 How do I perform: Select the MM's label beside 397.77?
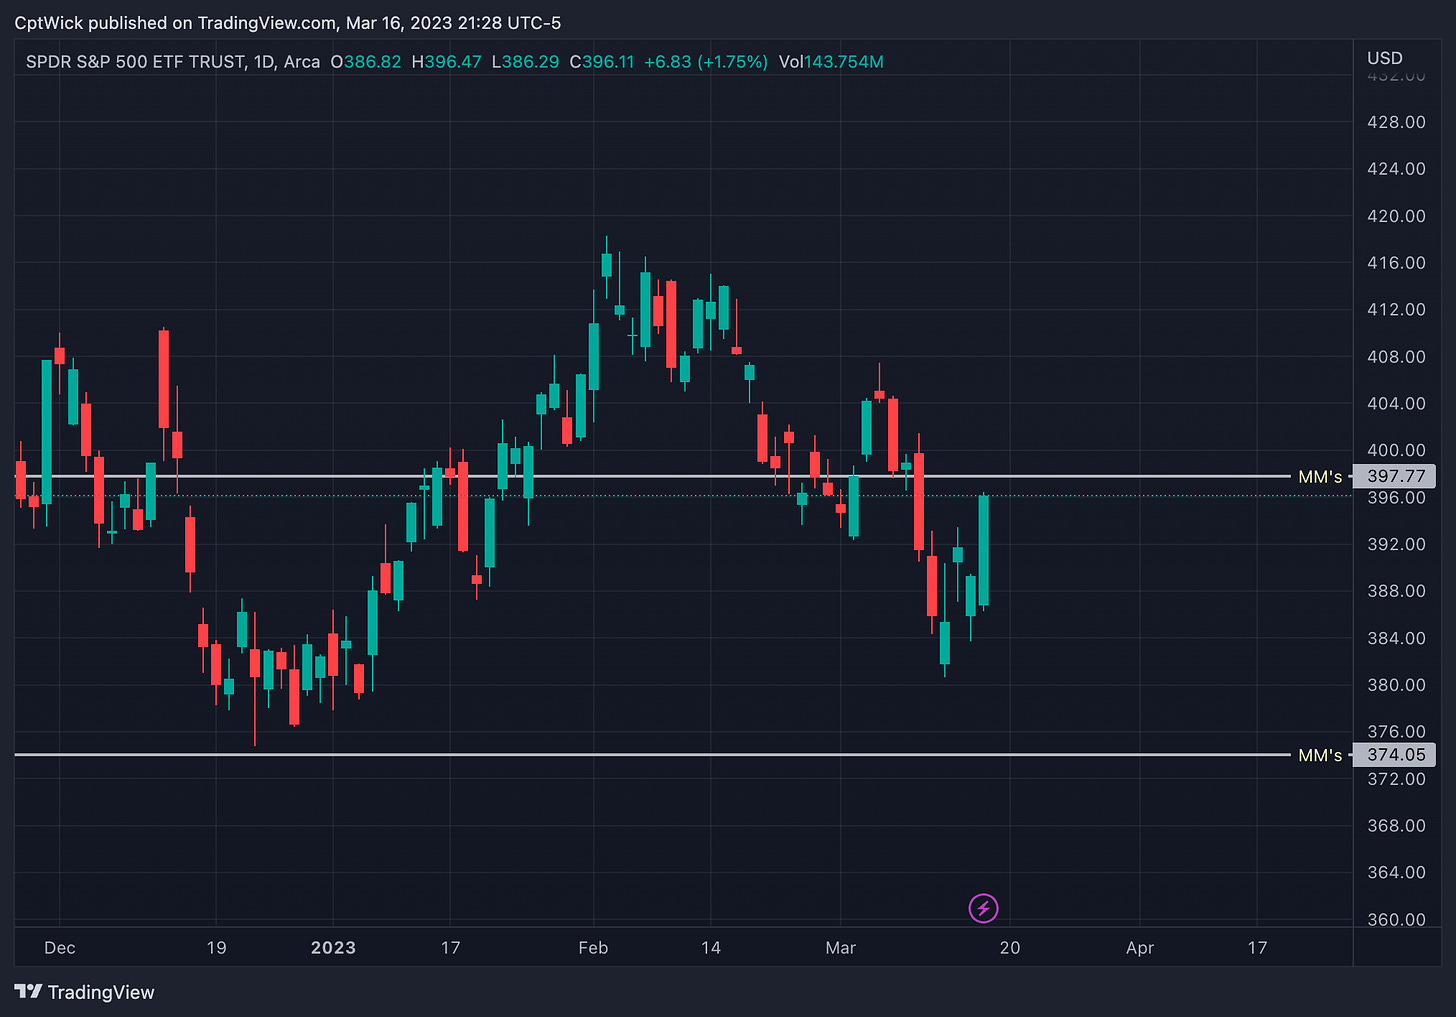click(x=1320, y=477)
